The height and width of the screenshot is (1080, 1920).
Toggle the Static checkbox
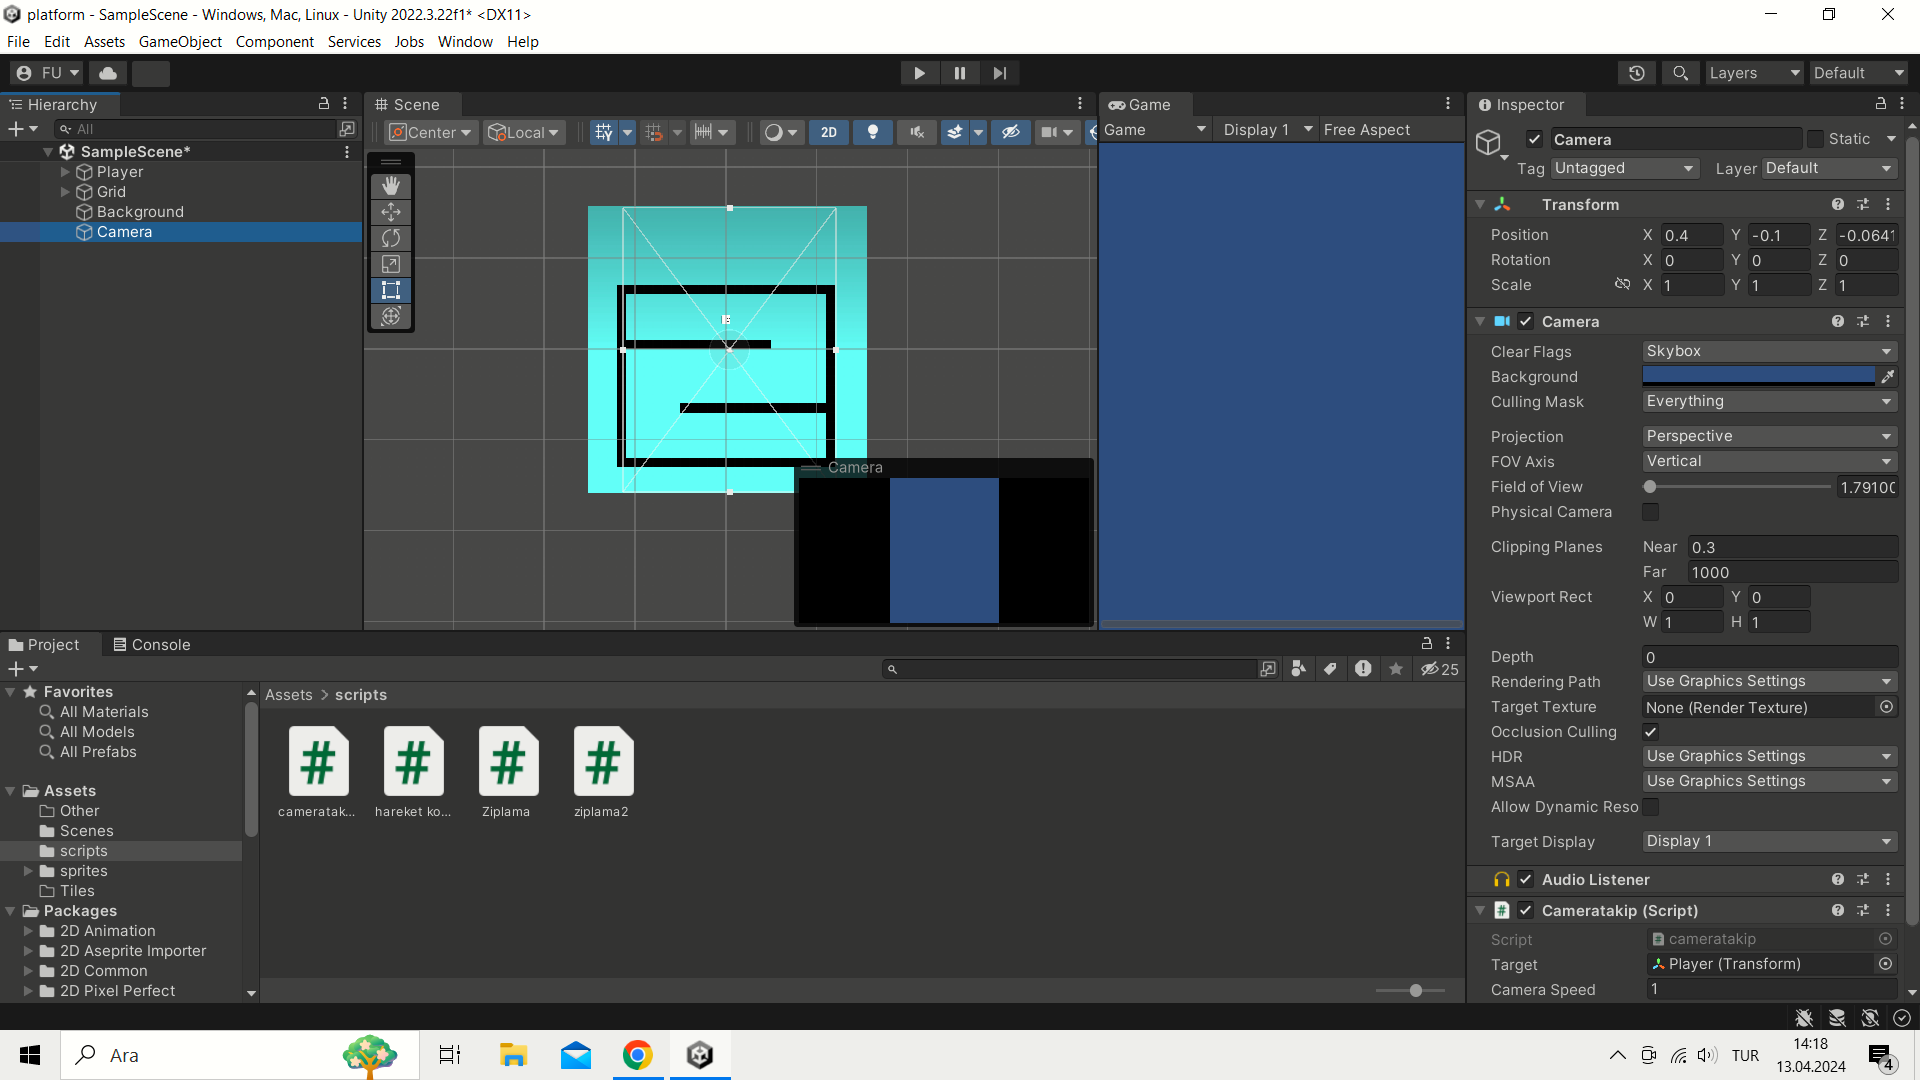pyautogui.click(x=1816, y=139)
